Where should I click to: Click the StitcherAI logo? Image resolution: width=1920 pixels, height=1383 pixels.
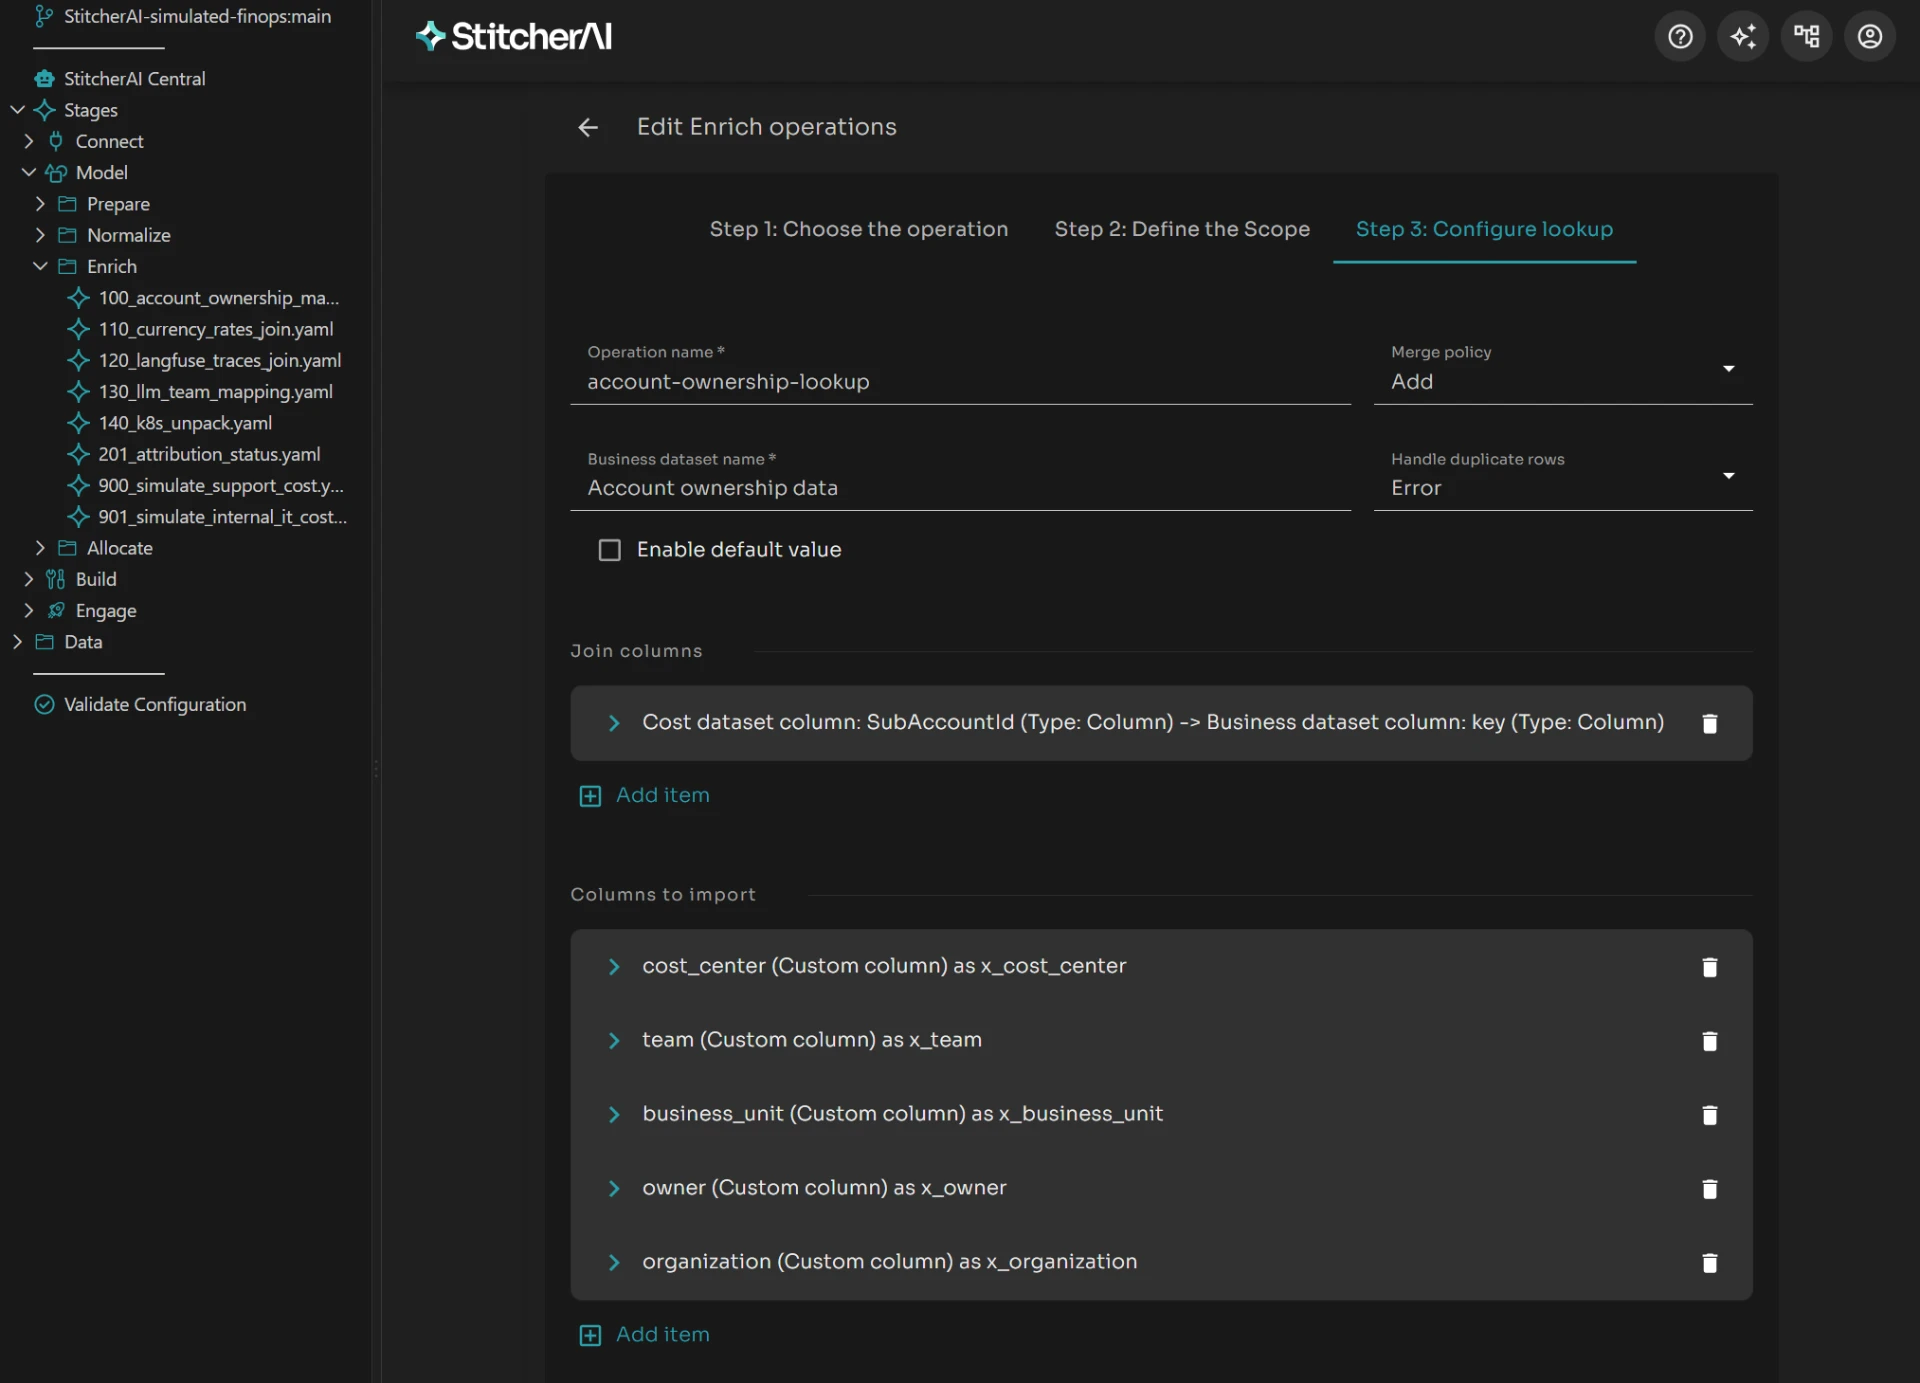pos(514,37)
